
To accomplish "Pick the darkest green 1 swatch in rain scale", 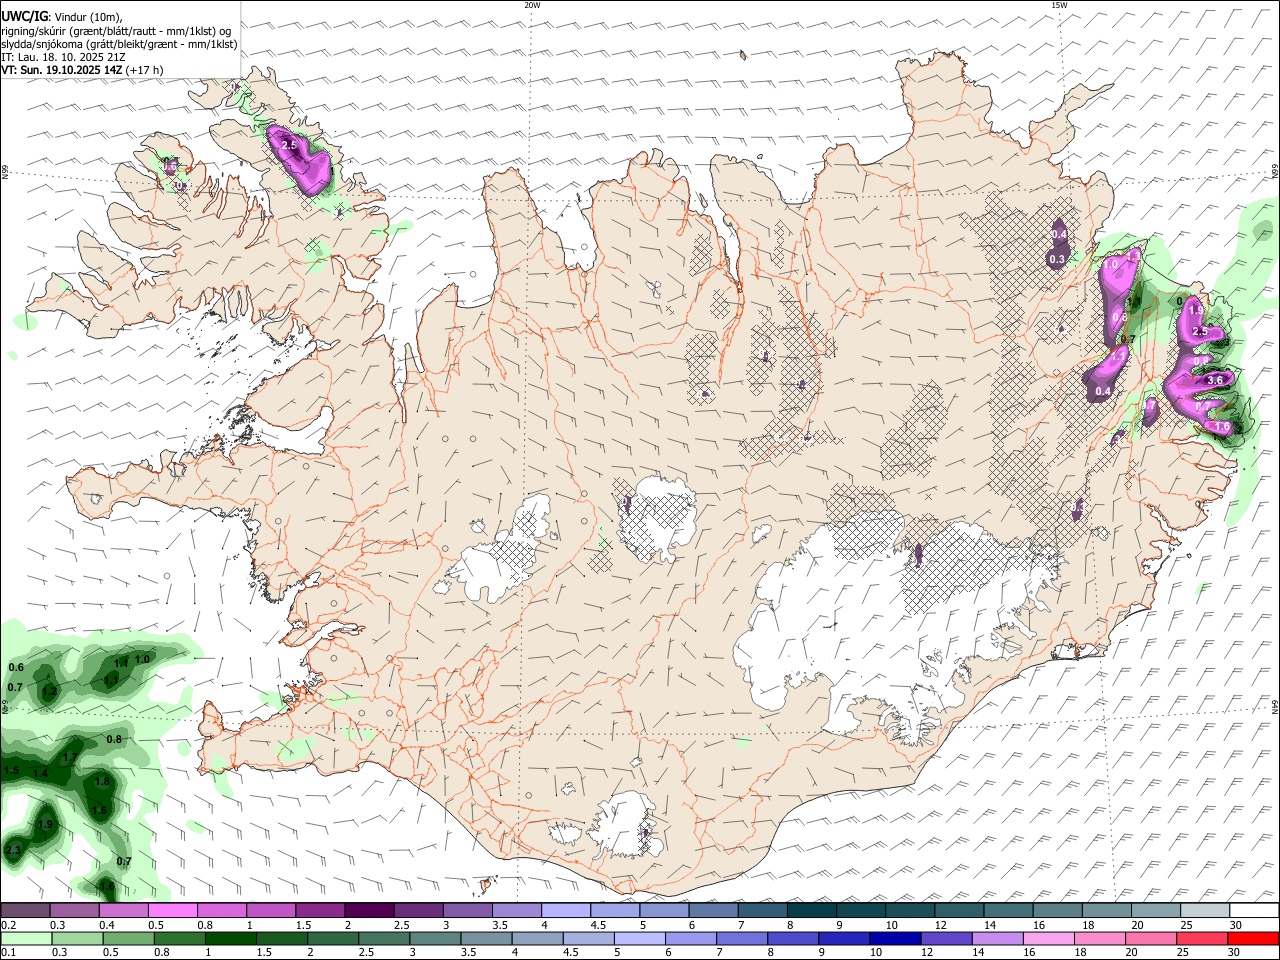I will pos(230,938).
